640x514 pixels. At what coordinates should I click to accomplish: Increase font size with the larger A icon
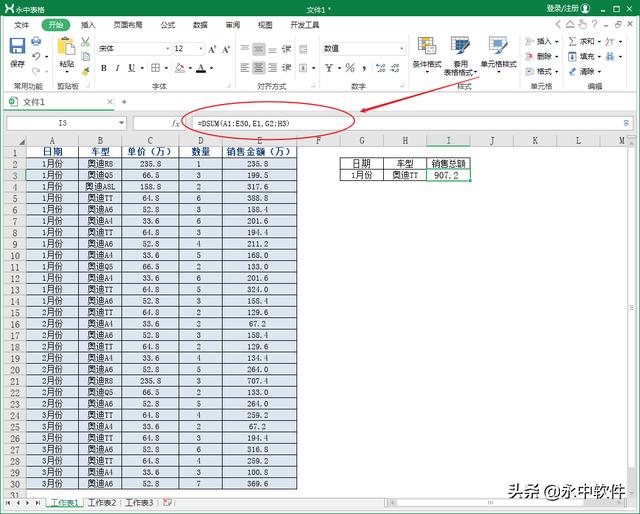[212, 49]
